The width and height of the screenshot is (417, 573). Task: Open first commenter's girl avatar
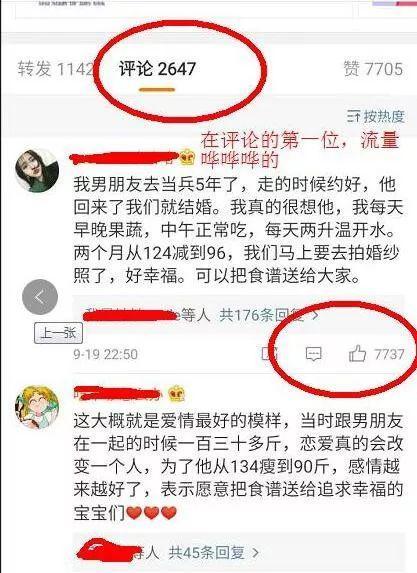click(x=37, y=171)
